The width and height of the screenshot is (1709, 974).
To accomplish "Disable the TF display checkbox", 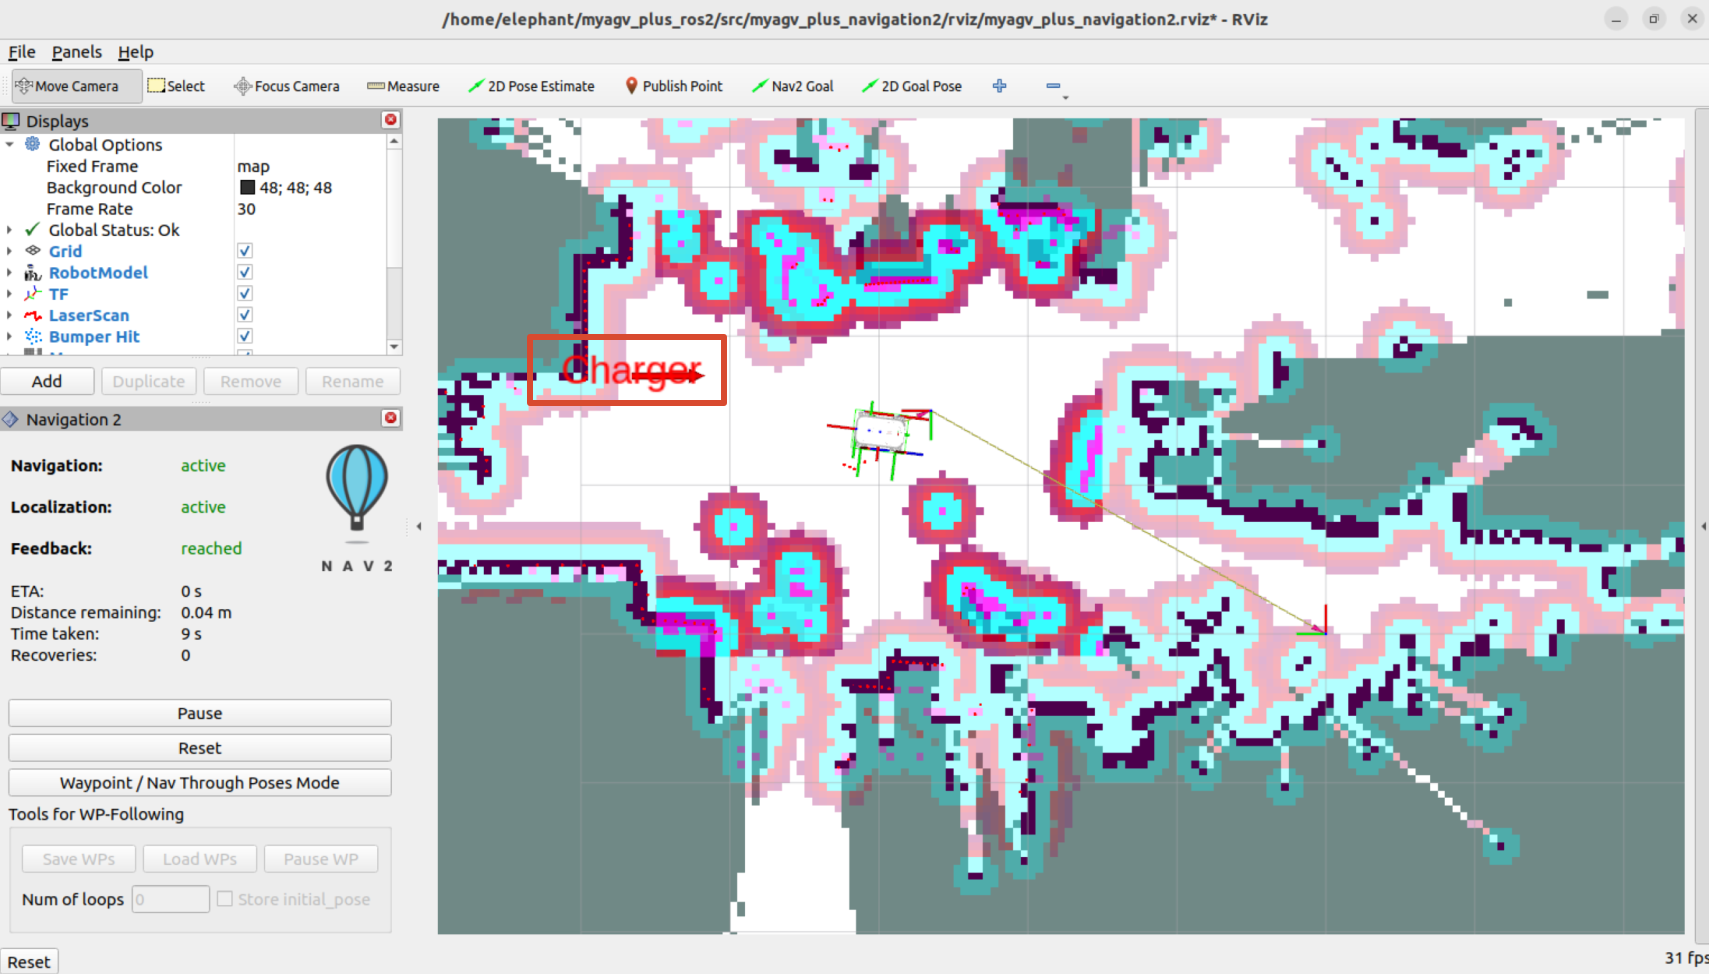I will [245, 294].
